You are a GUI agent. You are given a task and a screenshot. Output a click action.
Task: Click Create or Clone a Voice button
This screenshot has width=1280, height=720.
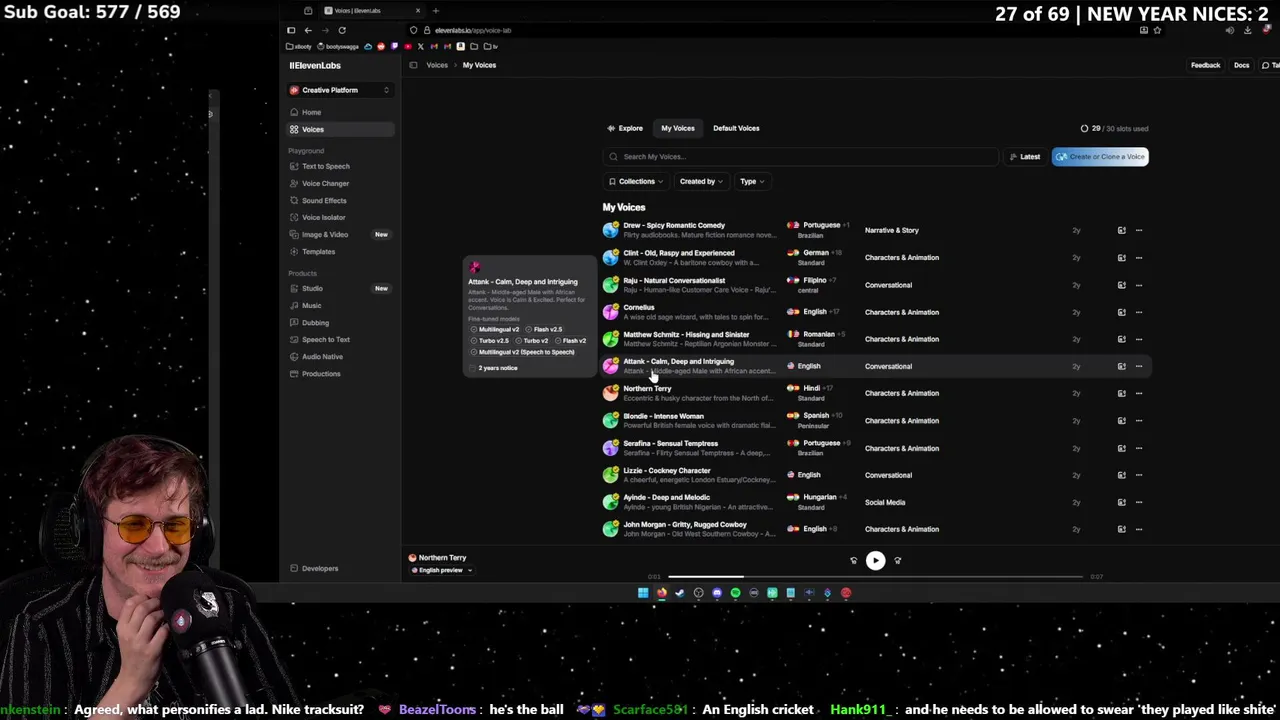1100,157
